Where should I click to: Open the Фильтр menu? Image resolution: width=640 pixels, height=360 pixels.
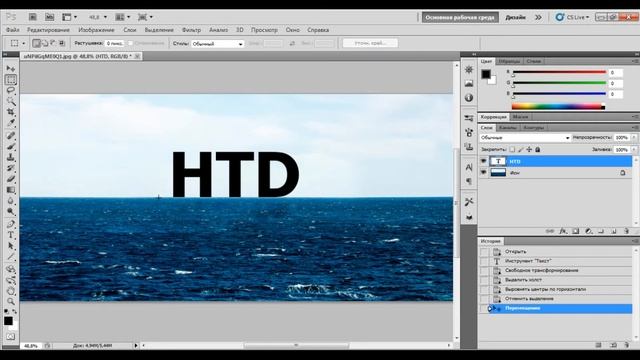point(191,30)
